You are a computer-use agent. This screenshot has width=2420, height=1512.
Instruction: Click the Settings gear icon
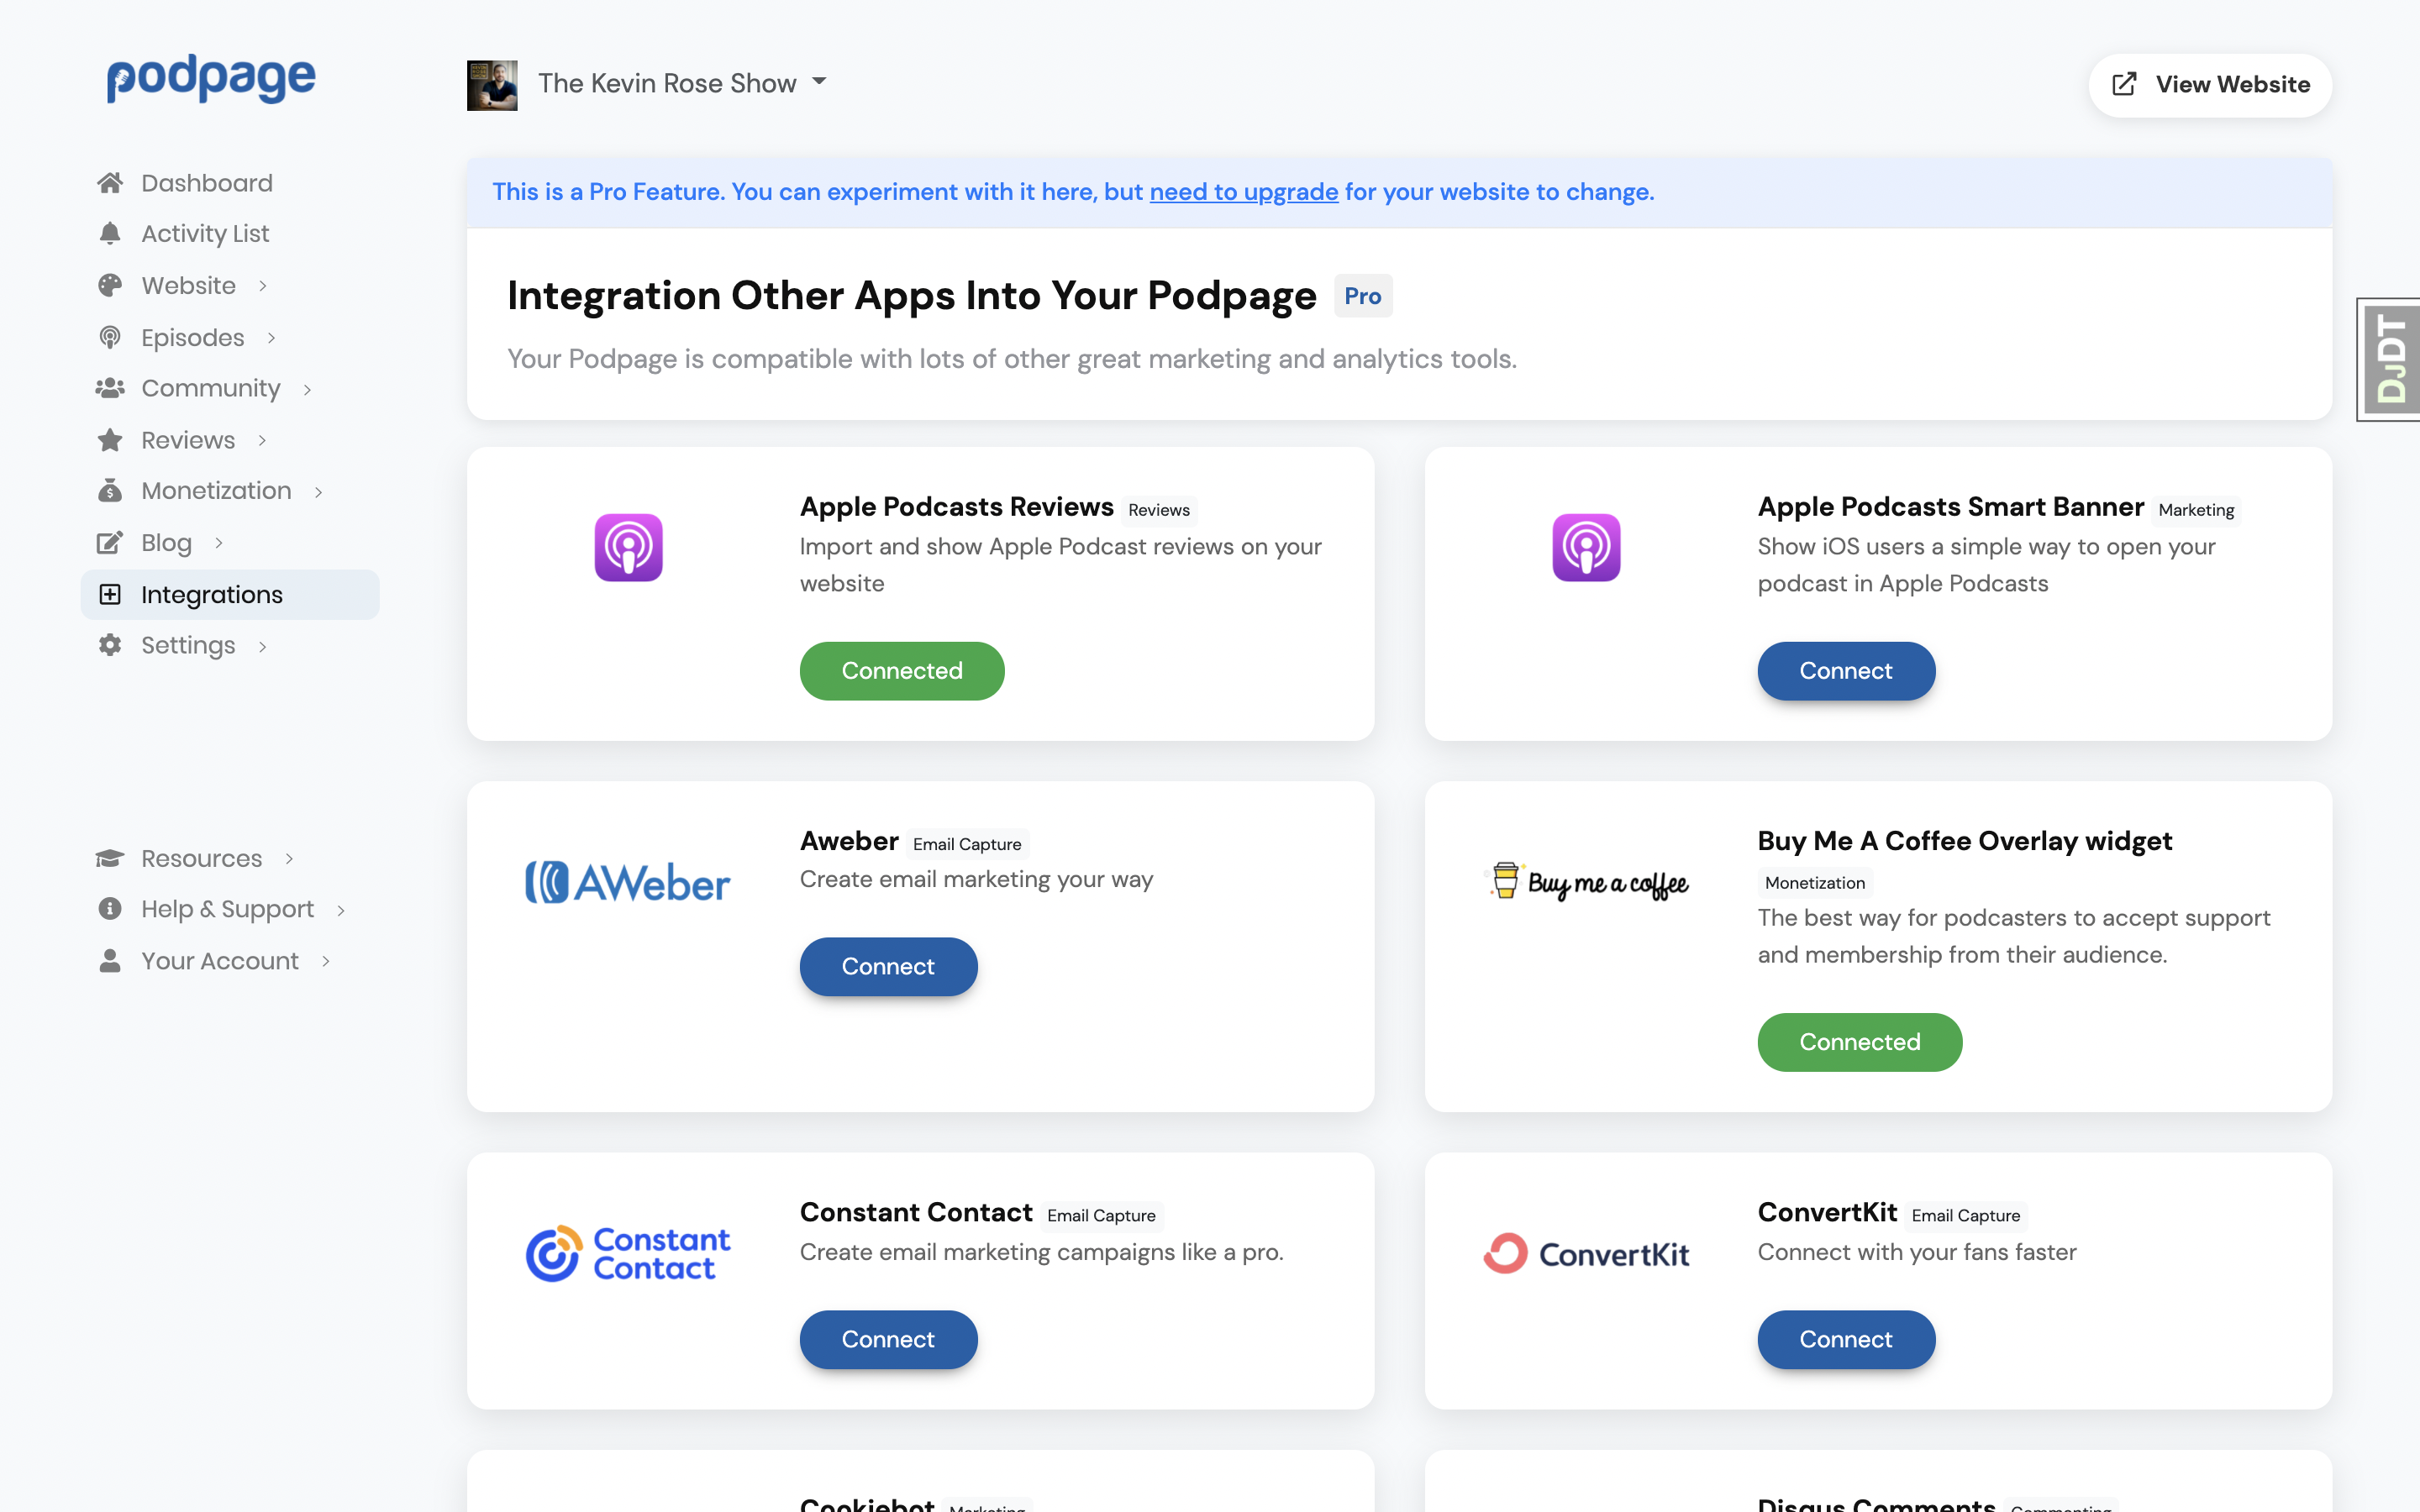click(110, 645)
